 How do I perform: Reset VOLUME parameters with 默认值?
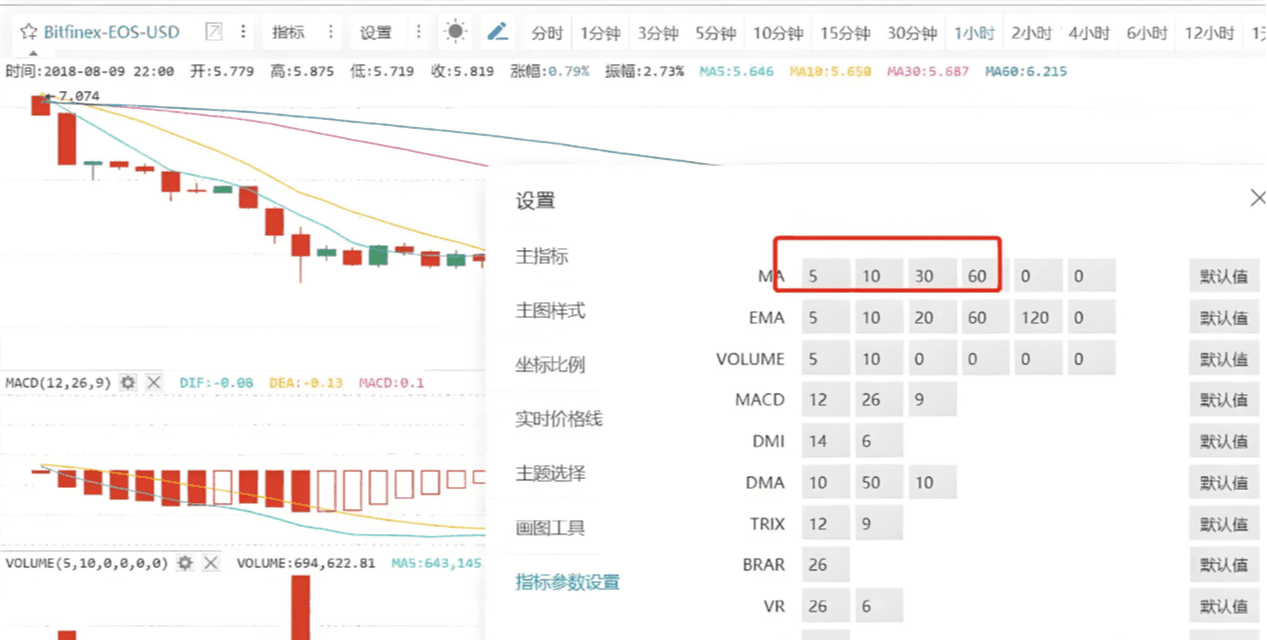point(1224,358)
